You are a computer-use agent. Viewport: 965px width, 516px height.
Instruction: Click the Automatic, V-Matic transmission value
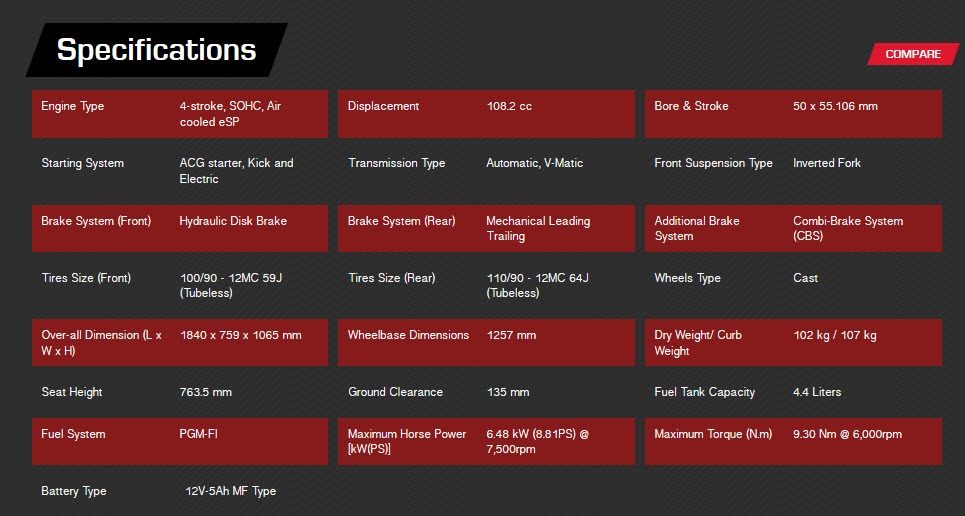tap(534, 163)
